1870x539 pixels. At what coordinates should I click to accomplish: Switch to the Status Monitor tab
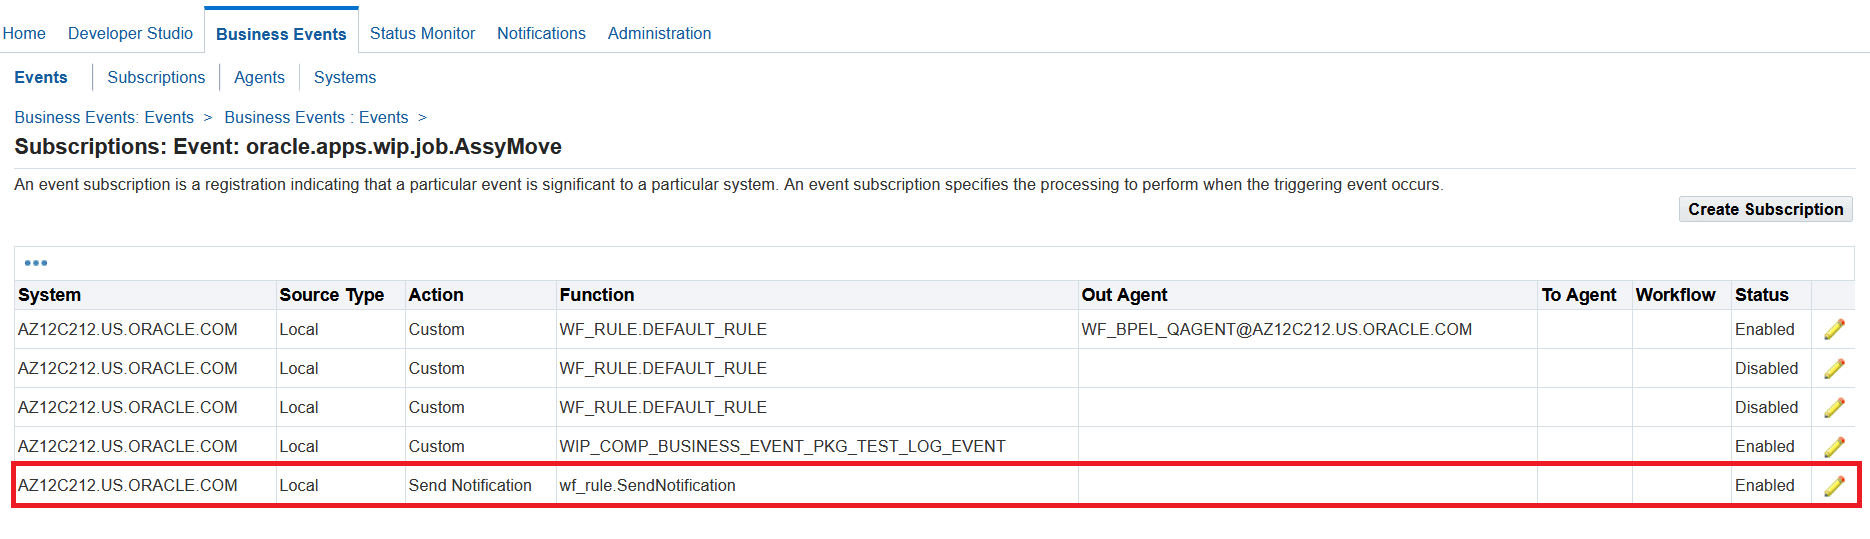click(422, 33)
